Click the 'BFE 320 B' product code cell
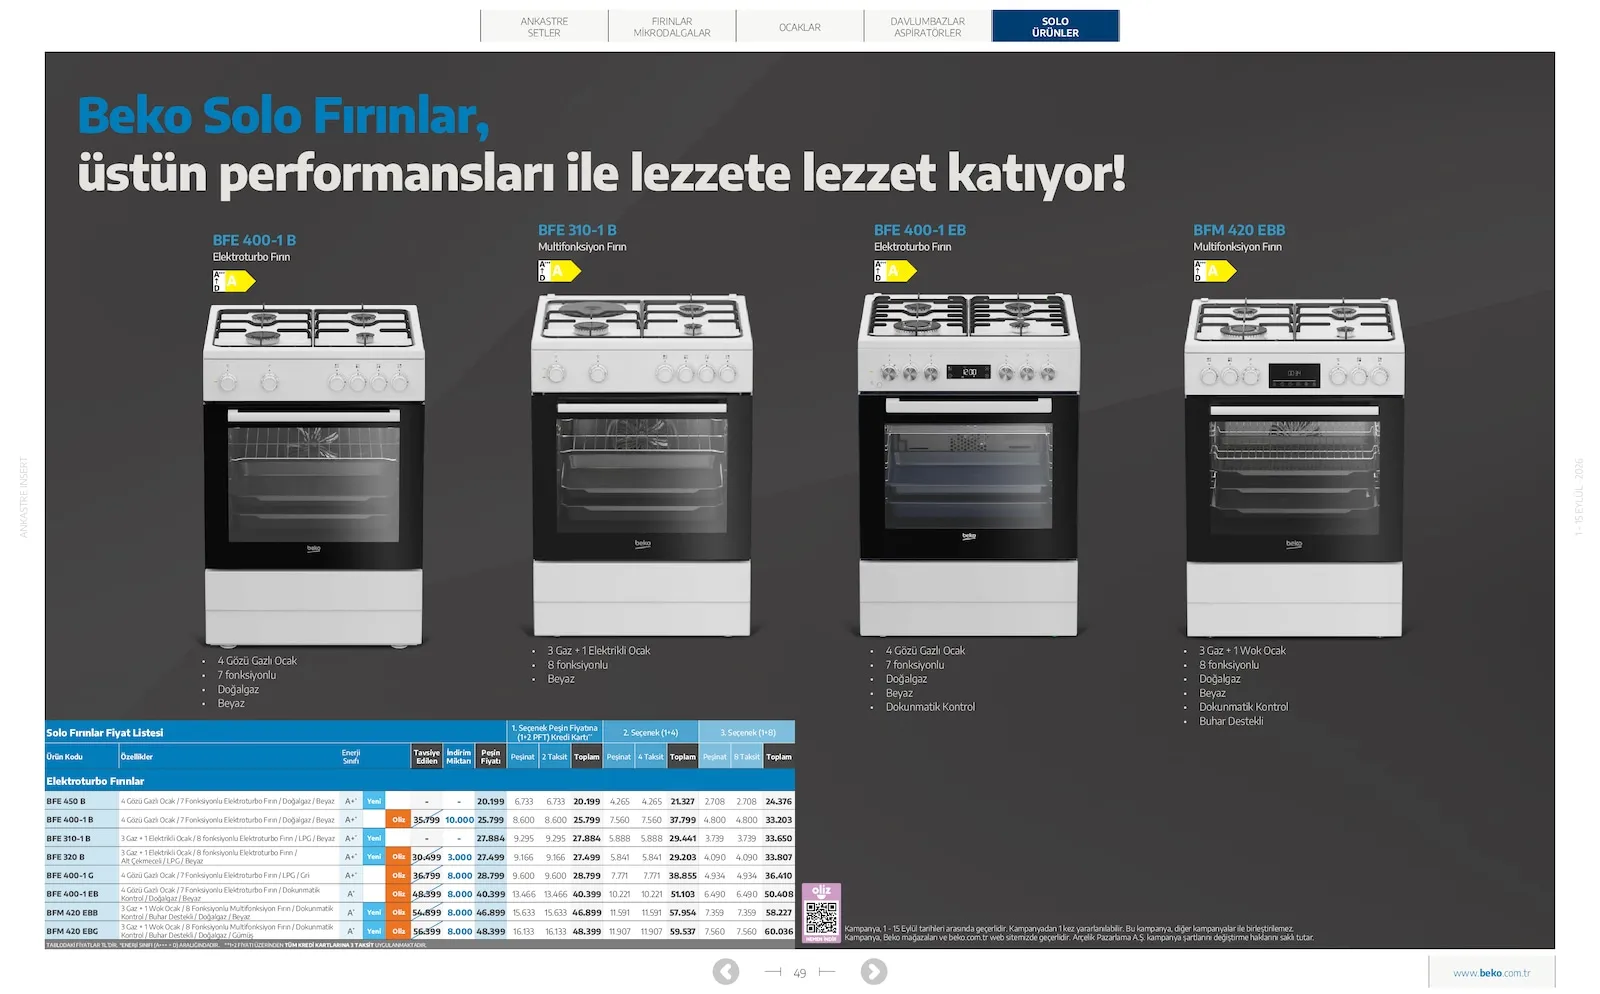Viewport: 1600px width, 994px height. tap(66, 857)
